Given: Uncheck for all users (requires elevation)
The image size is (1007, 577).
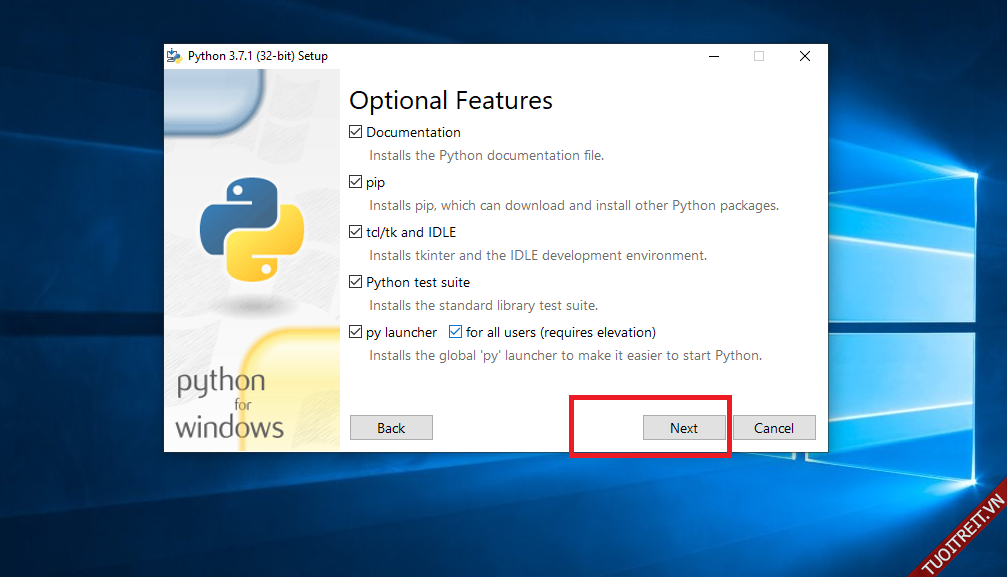Looking at the screenshot, I should click(456, 332).
